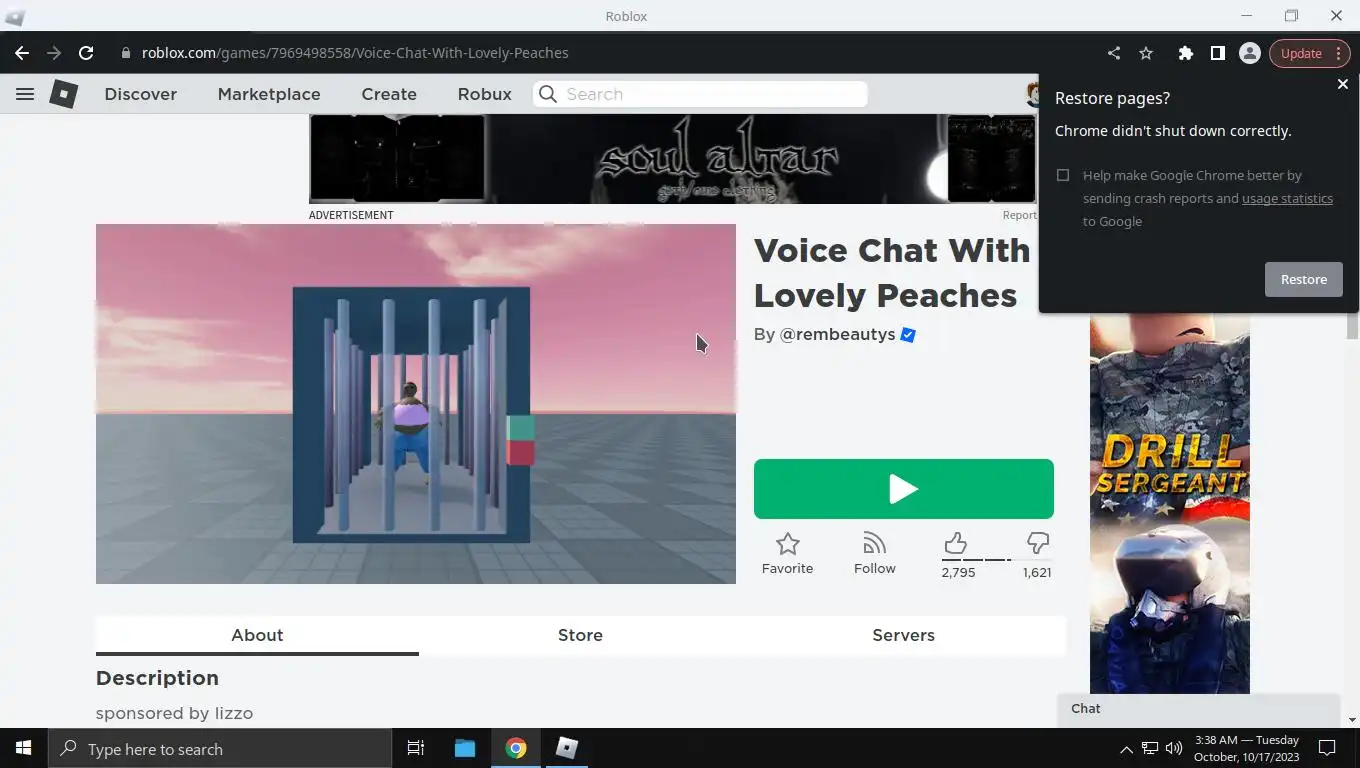
Task: Click the 1,621 dislikes count
Action: [1037, 572]
